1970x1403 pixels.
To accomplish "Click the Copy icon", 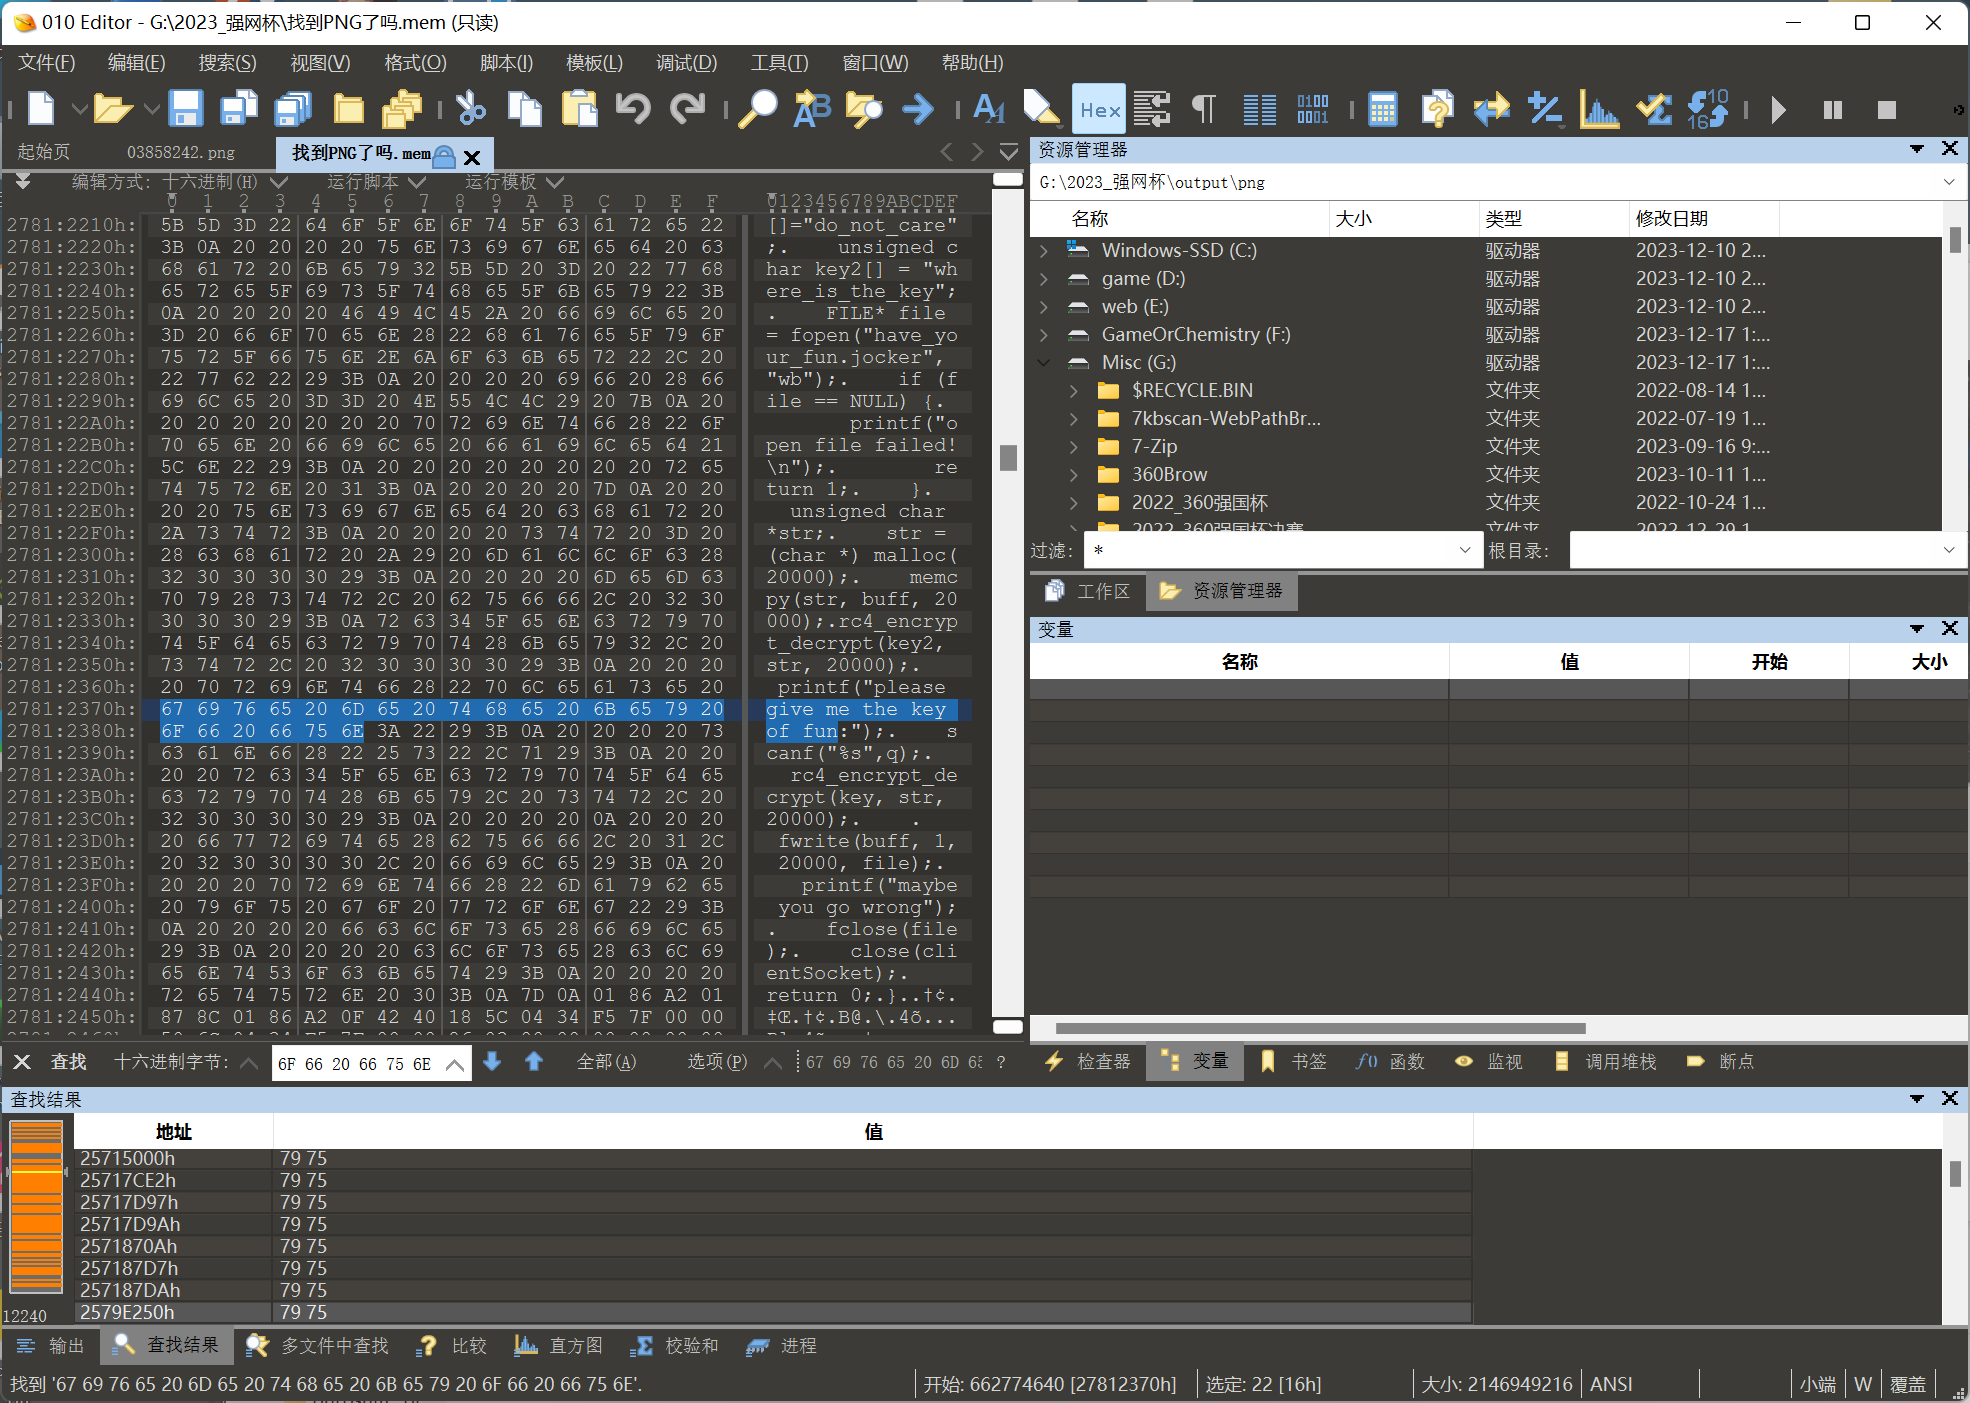I will 524,108.
